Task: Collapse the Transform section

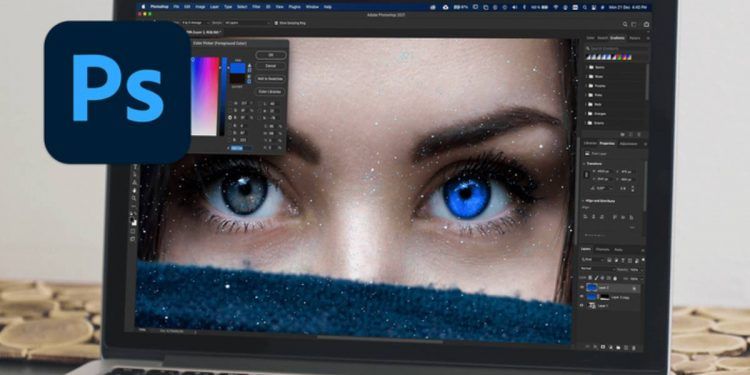Action: coord(584,164)
